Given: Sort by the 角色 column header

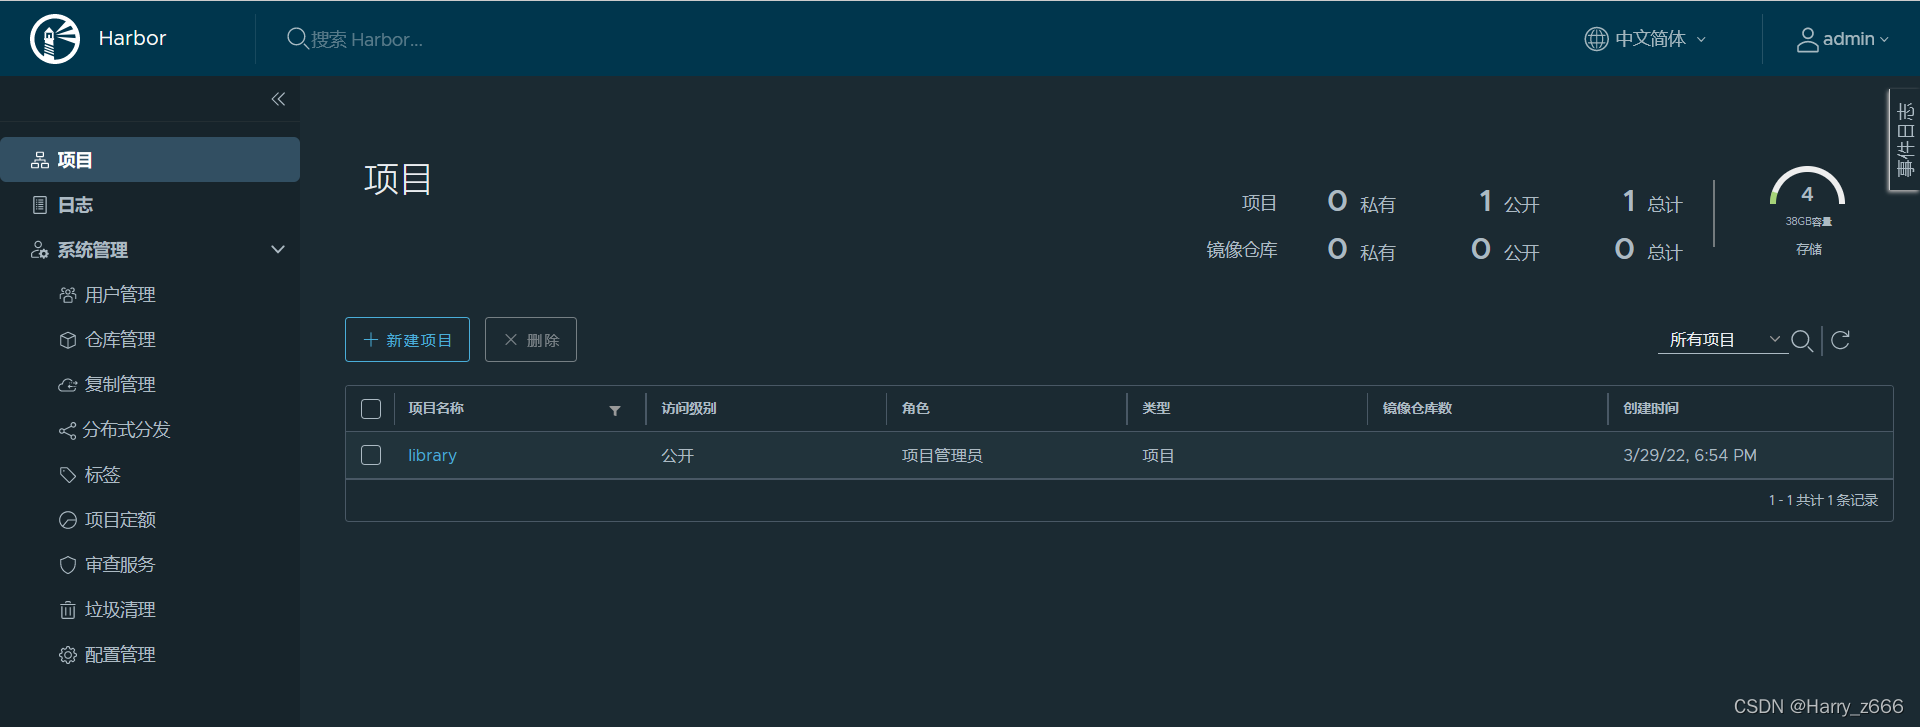Looking at the screenshot, I should (x=915, y=409).
